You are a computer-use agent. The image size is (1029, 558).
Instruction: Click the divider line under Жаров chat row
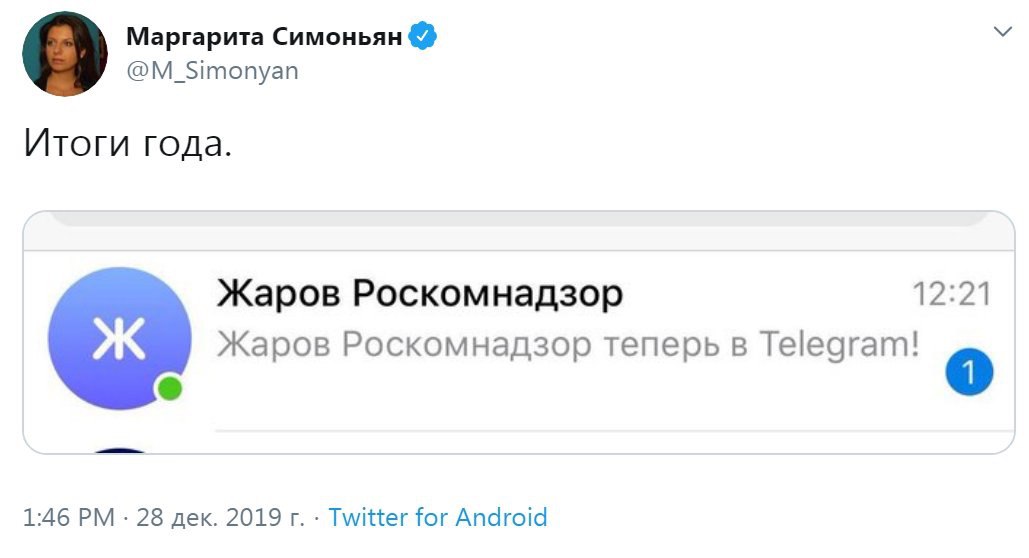[615, 431]
